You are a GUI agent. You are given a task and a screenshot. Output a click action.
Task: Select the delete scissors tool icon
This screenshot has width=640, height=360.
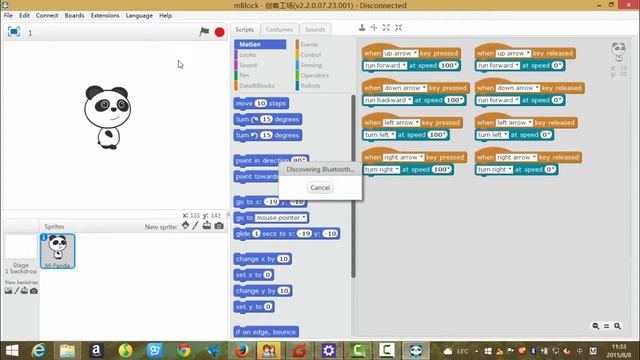(x=374, y=28)
